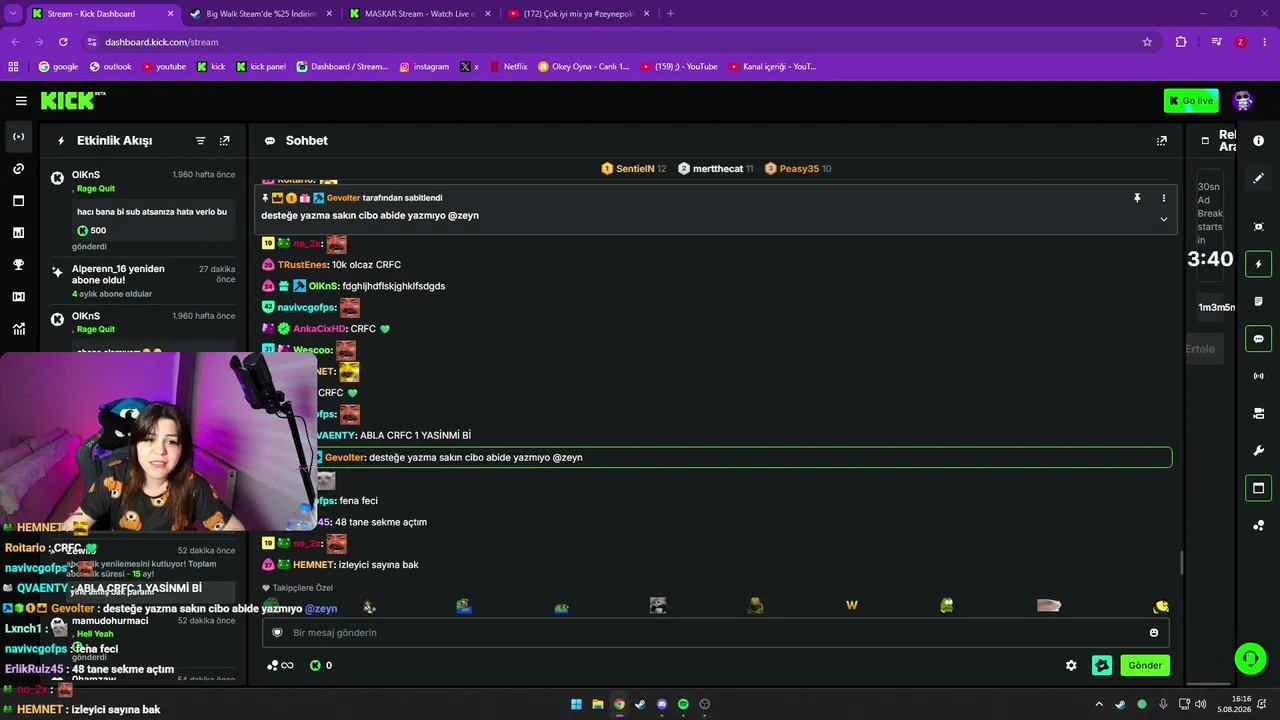Open Windows Start menu
This screenshot has width=1280, height=720.
pos(576,704)
